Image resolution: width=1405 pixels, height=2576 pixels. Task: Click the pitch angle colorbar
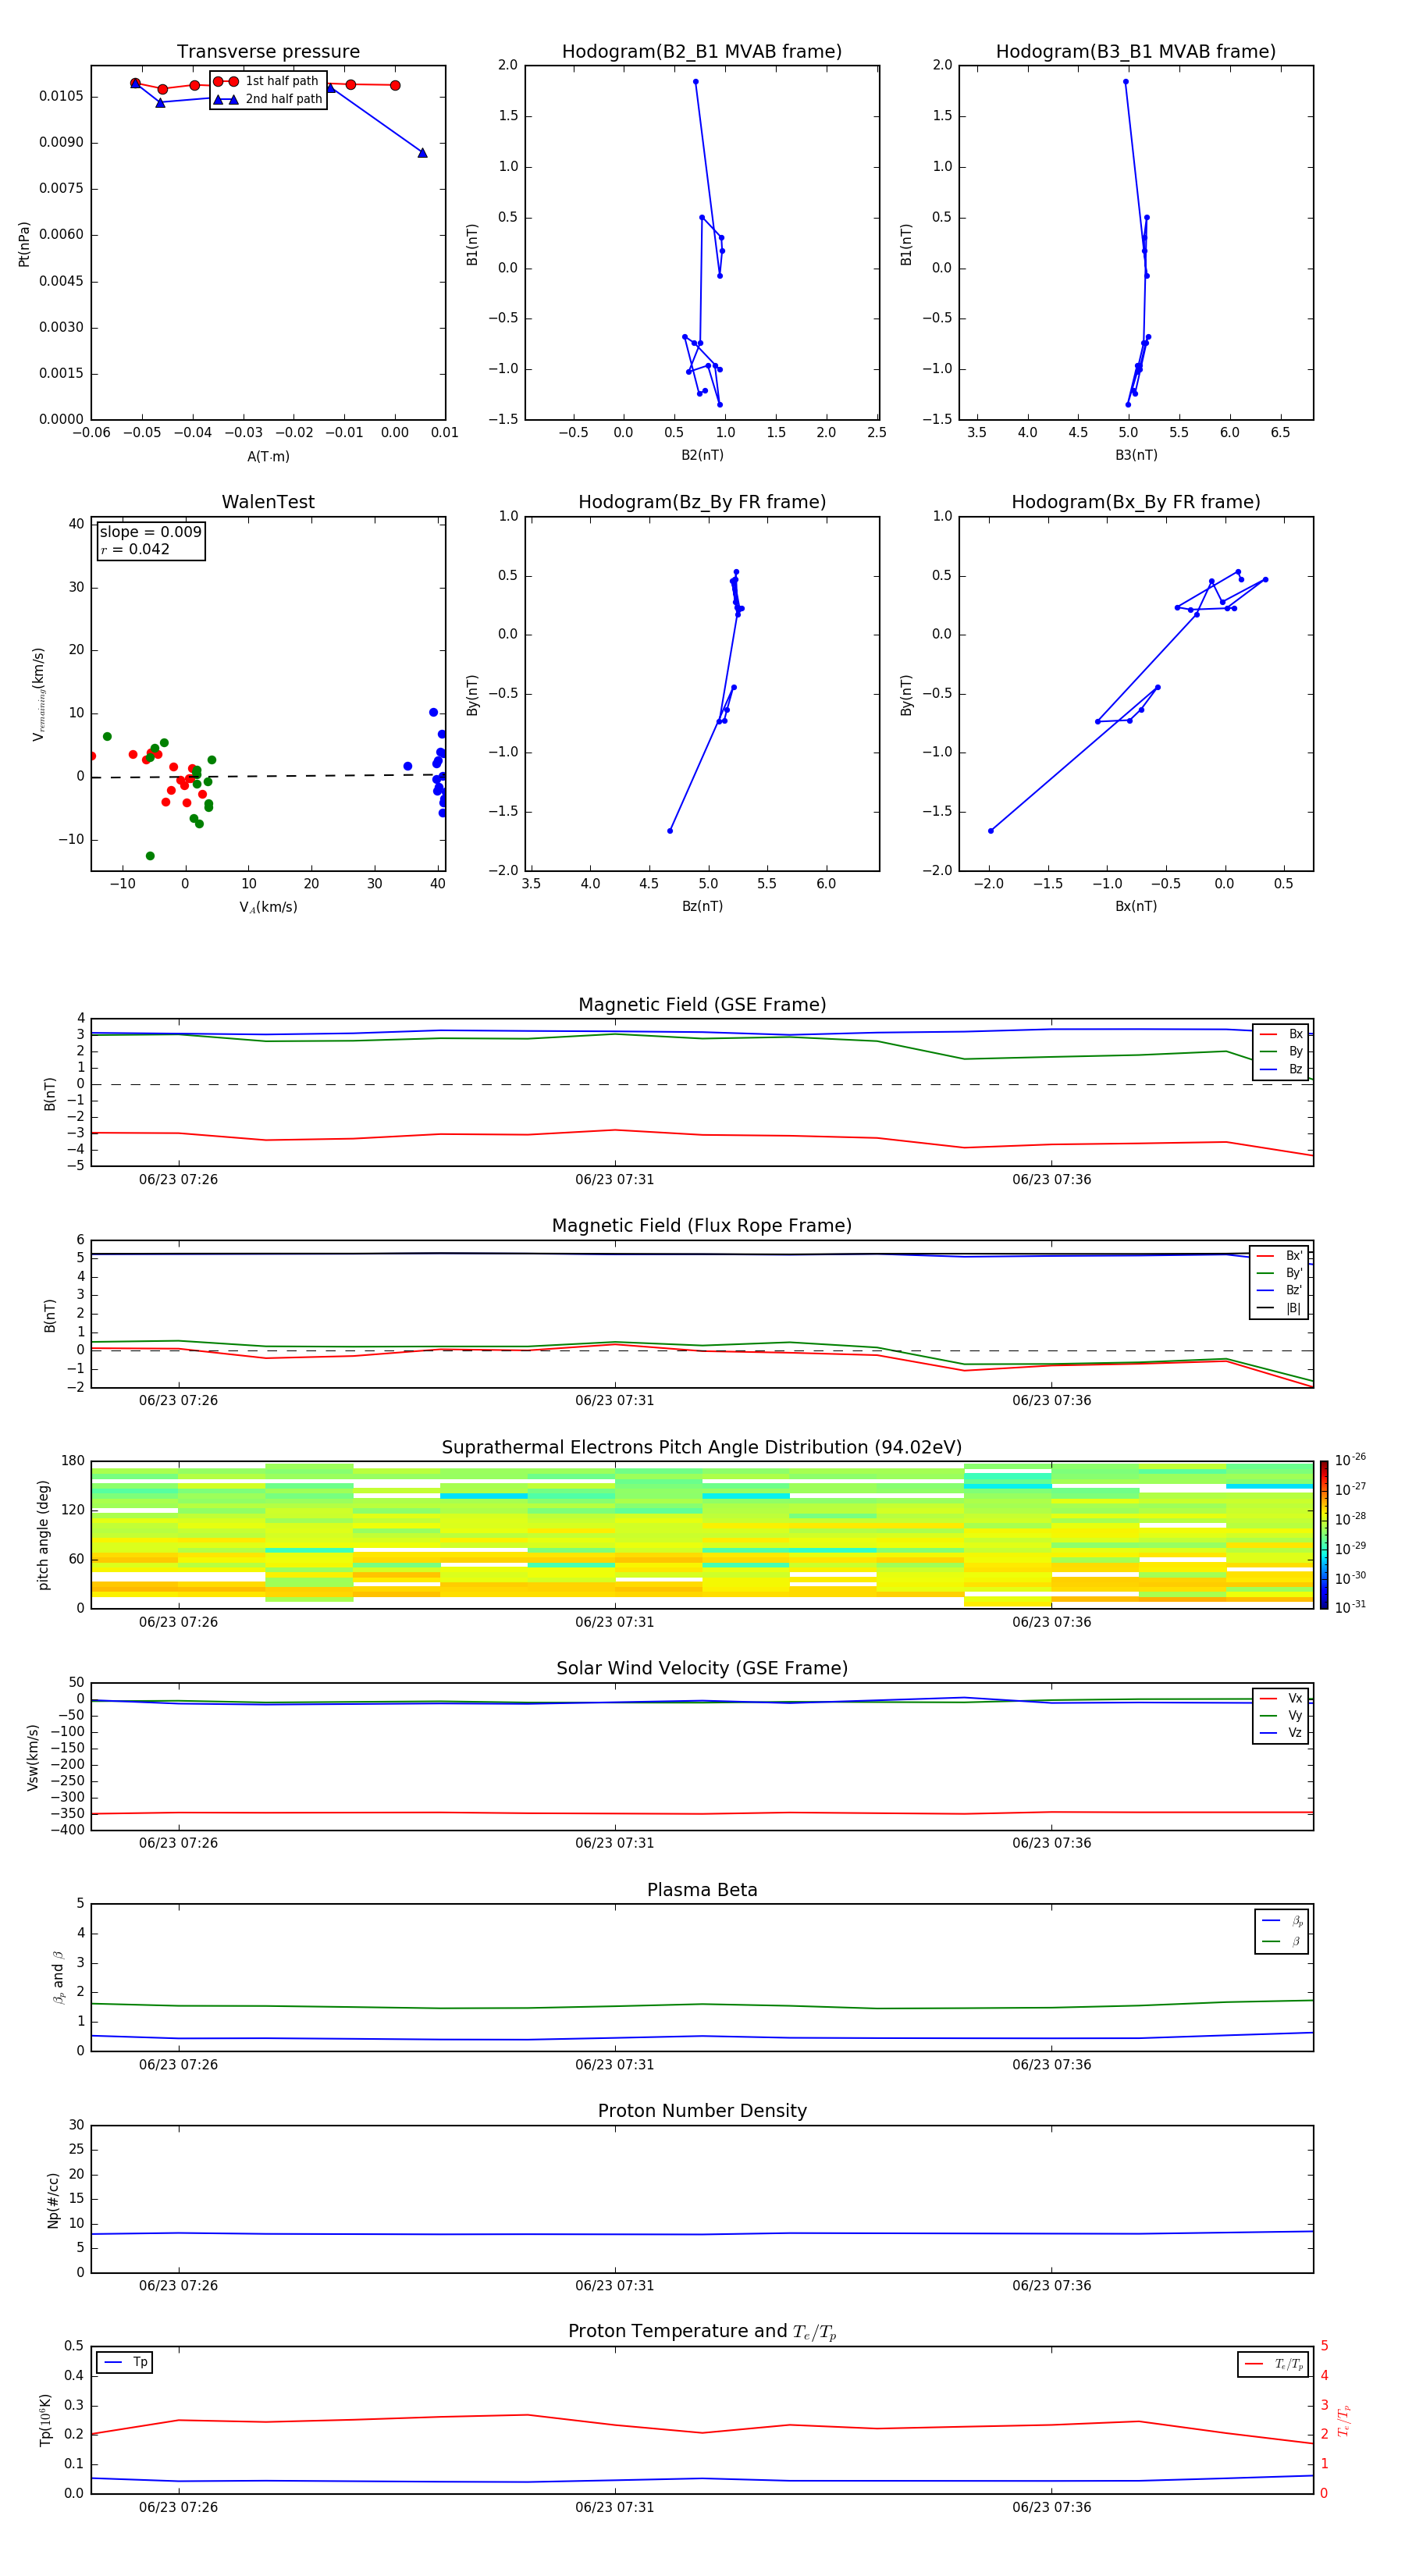pyautogui.click(x=1324, y=1534)
